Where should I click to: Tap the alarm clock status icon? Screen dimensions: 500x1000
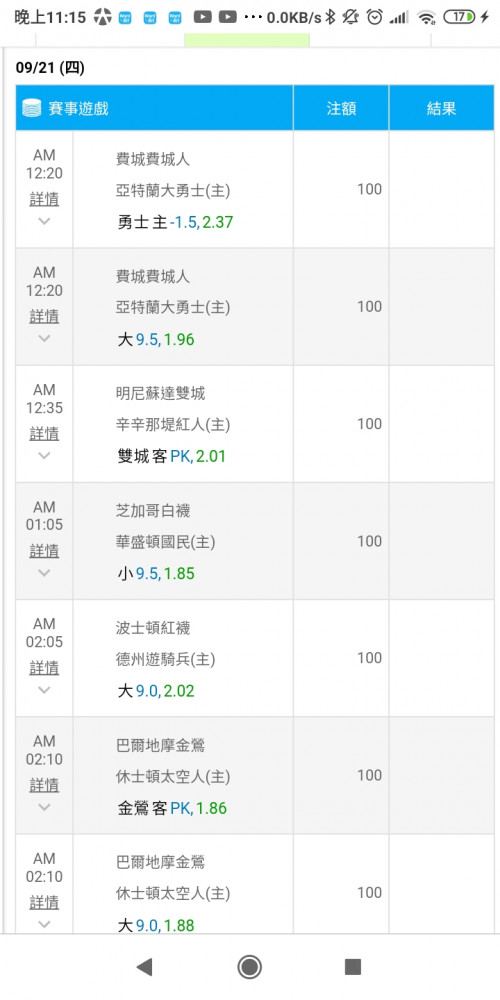[x=374, y=17]
